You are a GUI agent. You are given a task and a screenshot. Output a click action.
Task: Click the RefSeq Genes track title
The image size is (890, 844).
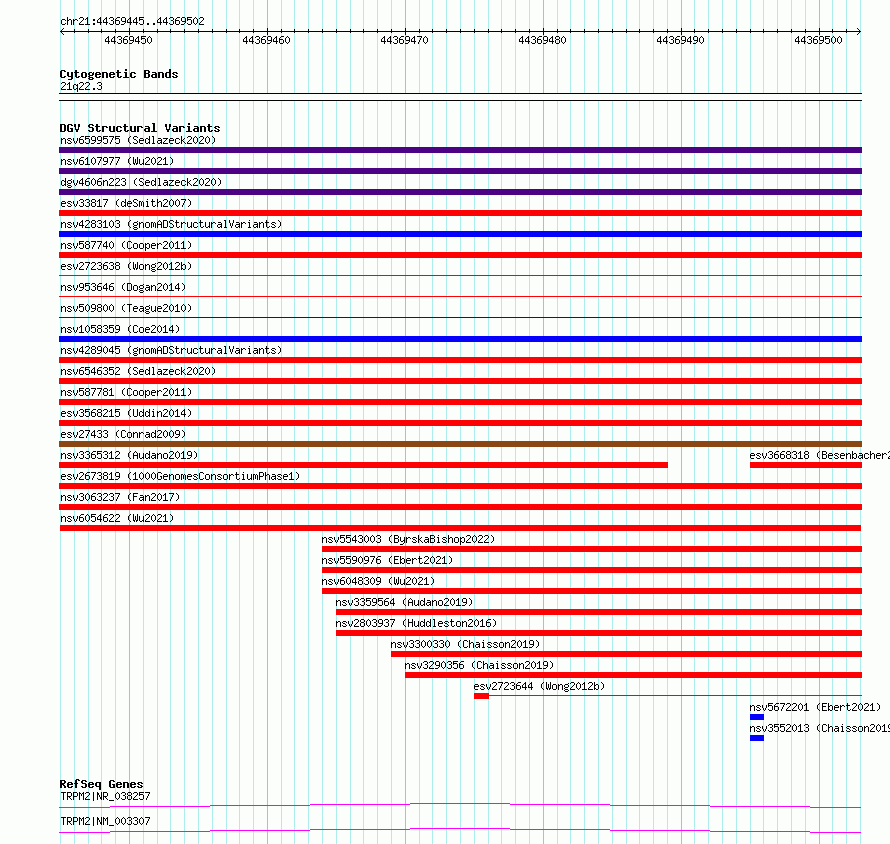coord(101,784)
